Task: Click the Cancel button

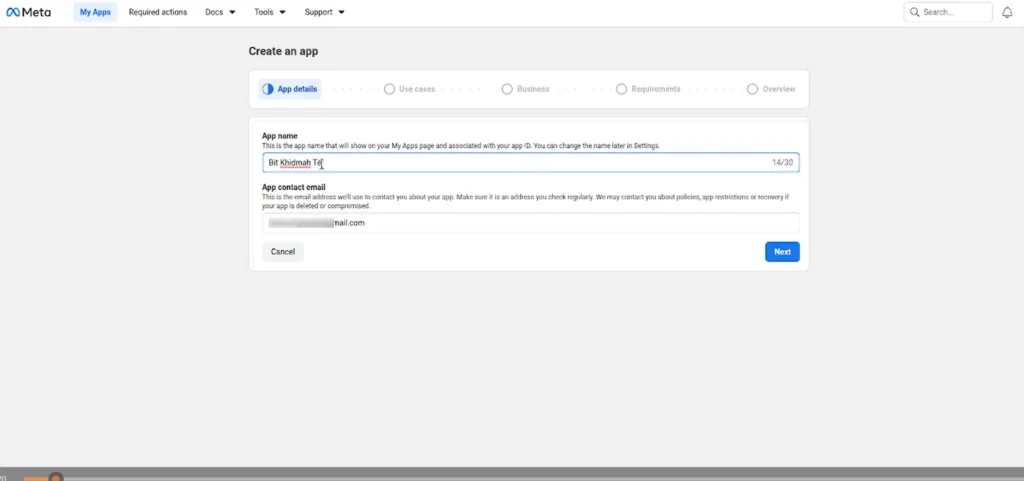Action: 283,252
